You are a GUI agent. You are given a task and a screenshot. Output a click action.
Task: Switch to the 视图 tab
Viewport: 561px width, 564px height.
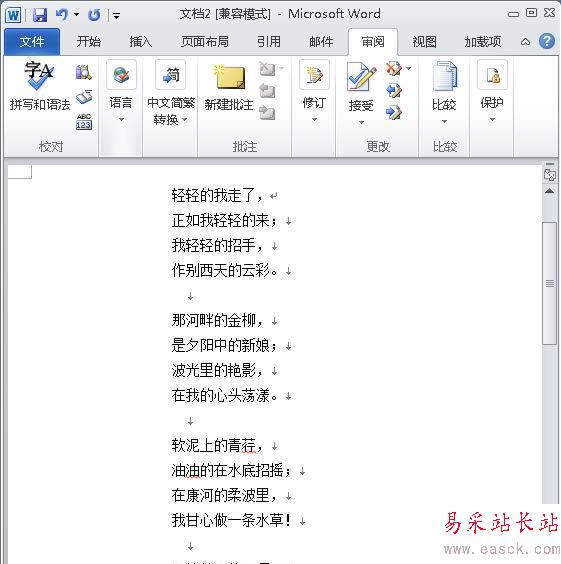pos(424,42)
